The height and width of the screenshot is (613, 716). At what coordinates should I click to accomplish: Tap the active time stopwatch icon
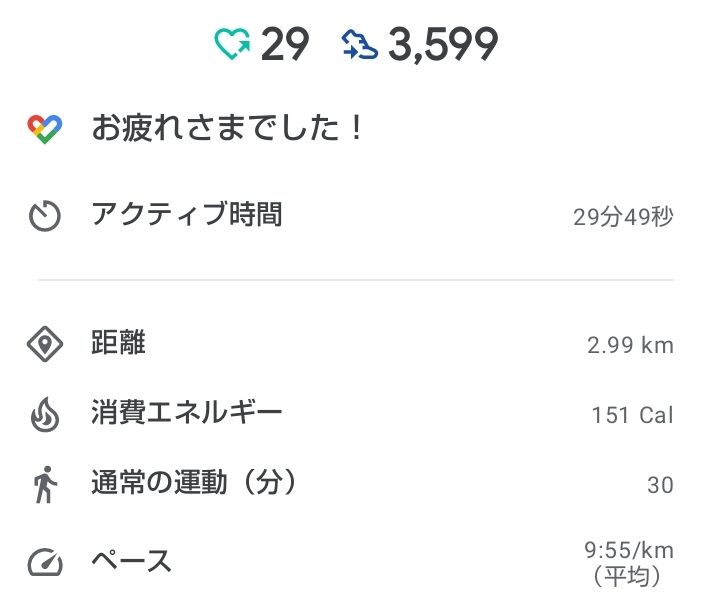(x=45, y=216)
